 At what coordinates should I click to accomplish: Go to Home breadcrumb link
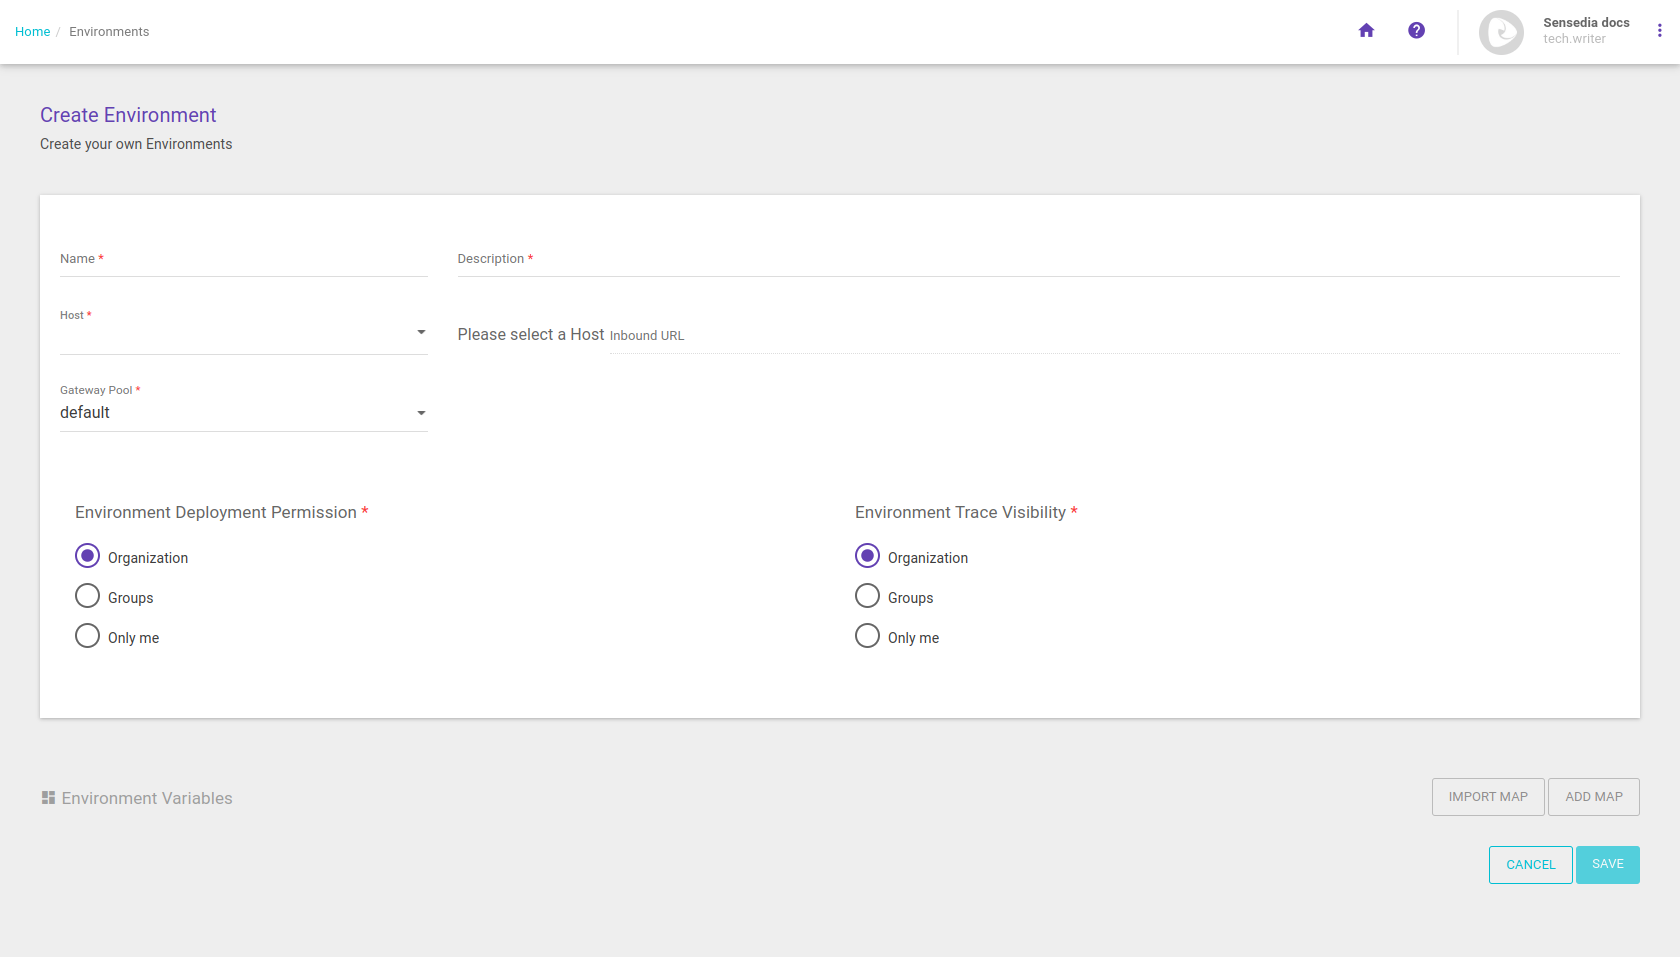click(32, 32)
